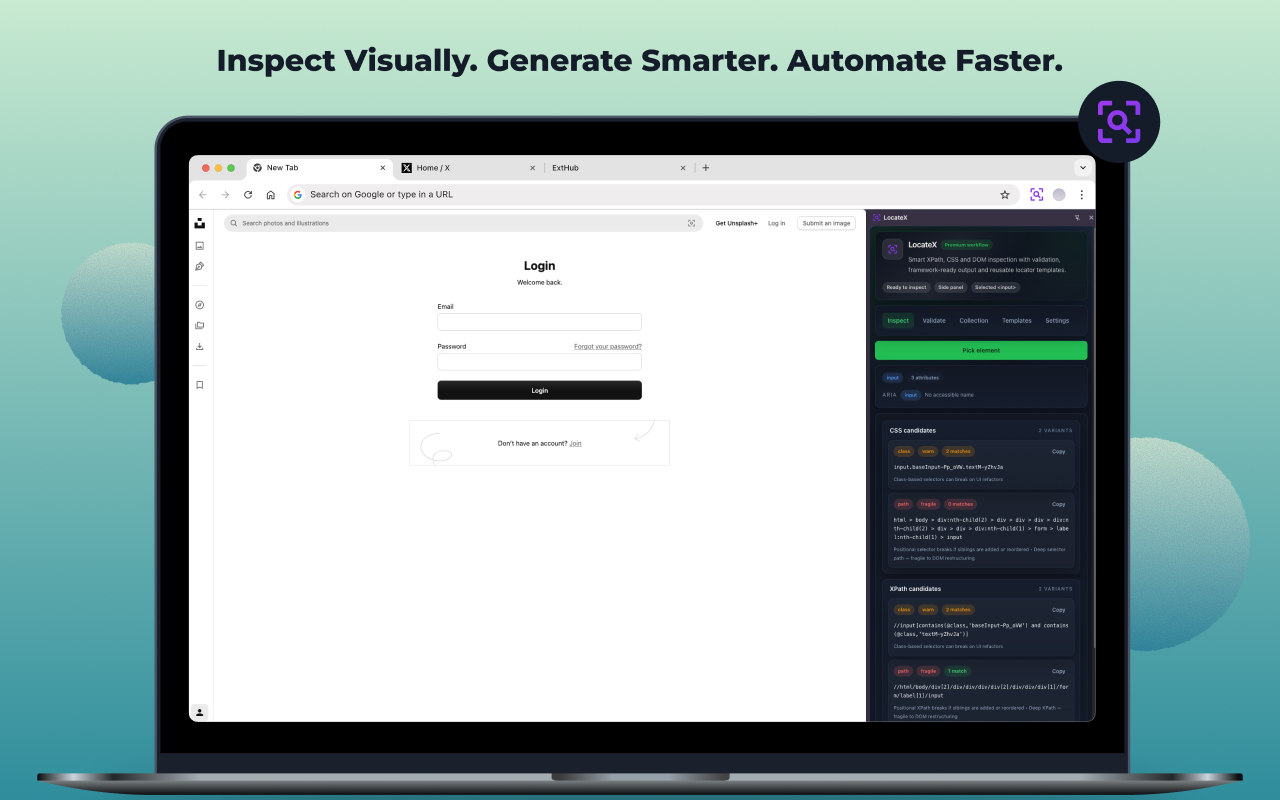
Task: Click the Premium workflow badge
Action: [x=966, y=245]
